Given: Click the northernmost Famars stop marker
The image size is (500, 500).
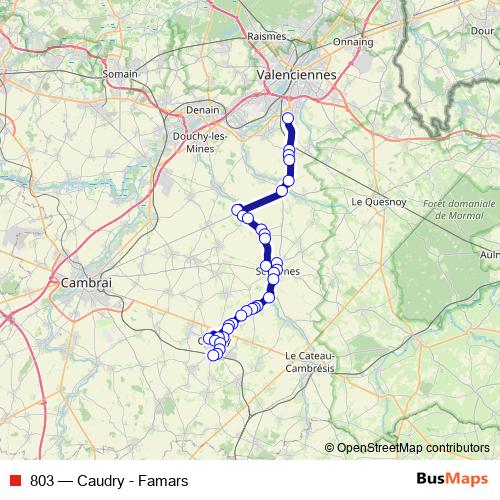Looking at the screenshot, I should tap(288, 118).
